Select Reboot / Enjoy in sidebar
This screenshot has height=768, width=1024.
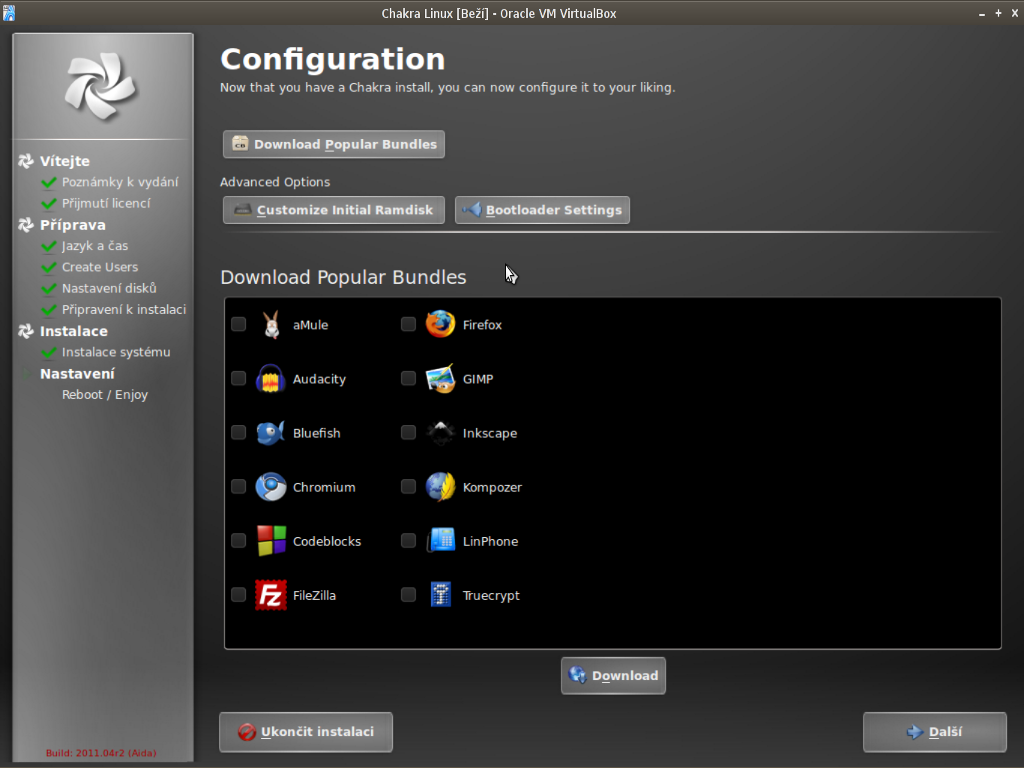tap(104, 394)
